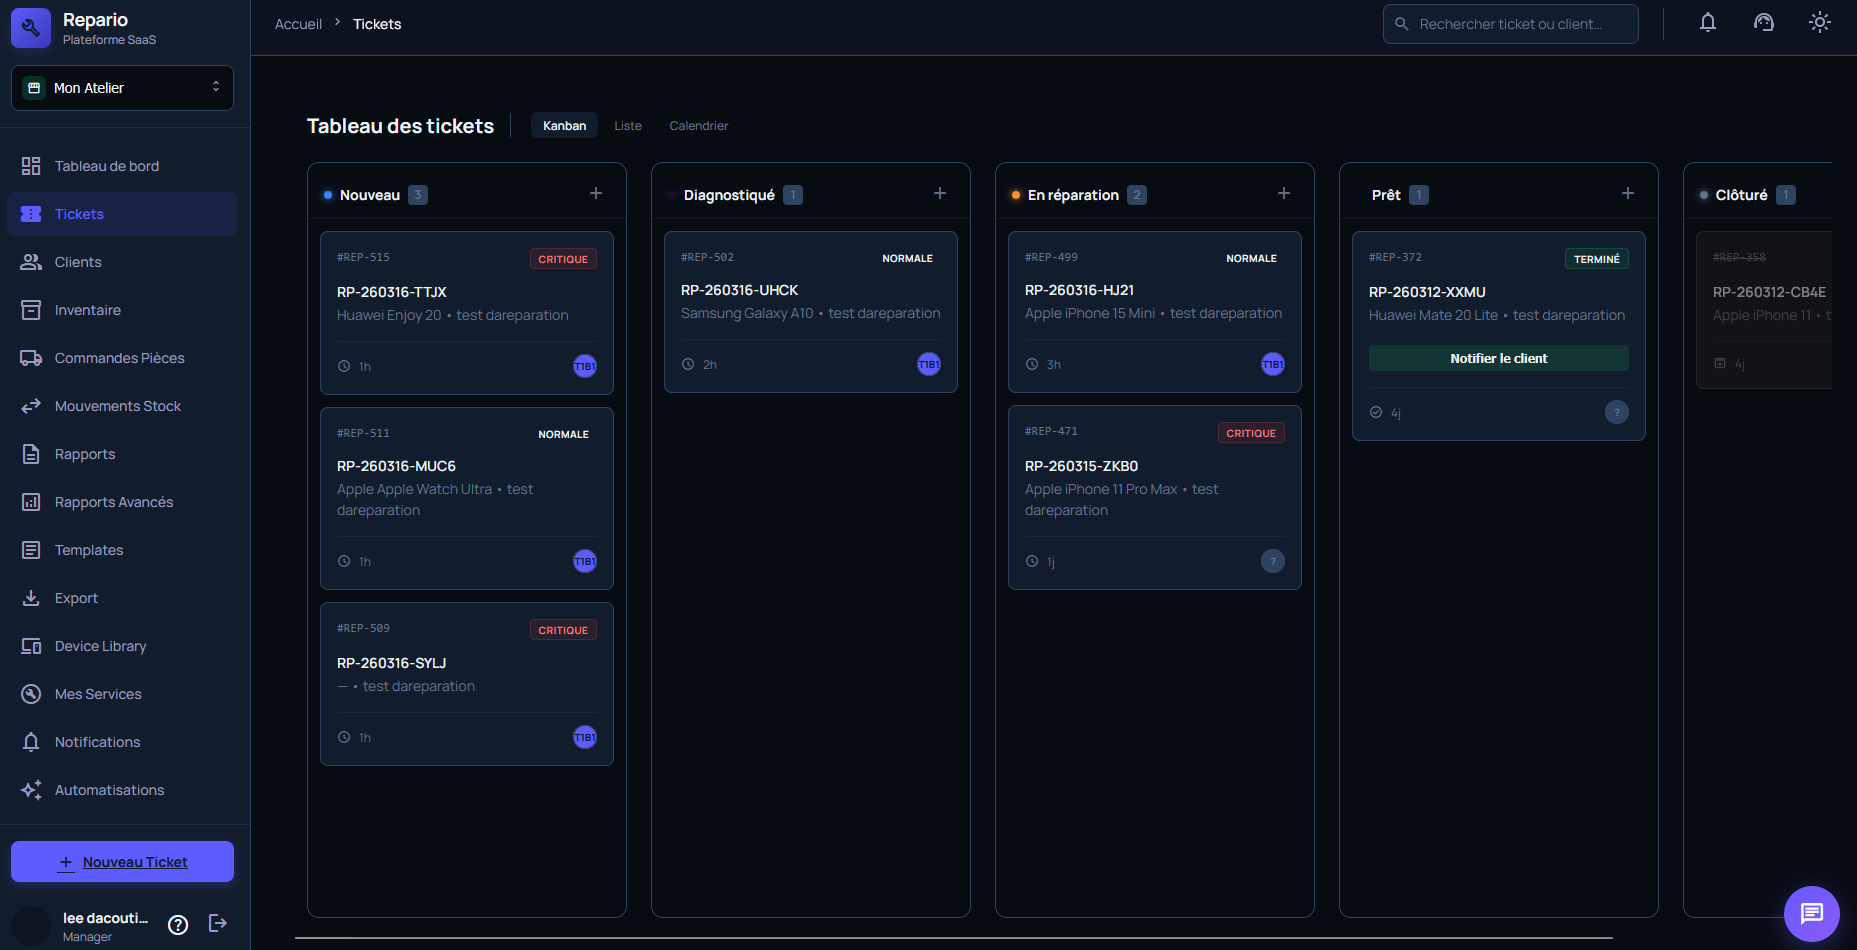Open the chat bubble in the bottom corner
The width and height of the screenshot is (1857, 950).
coord(1811,913)
